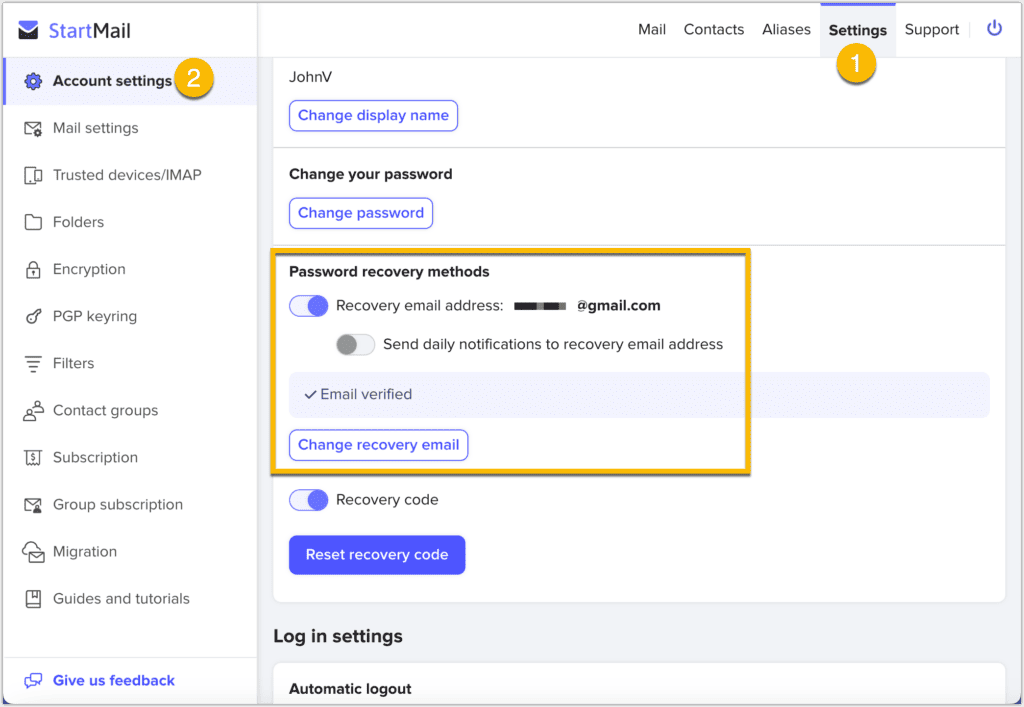Viewport: 1024px width, 707px height.
Task: Click the power logout icon
Action: click(994, 29)
